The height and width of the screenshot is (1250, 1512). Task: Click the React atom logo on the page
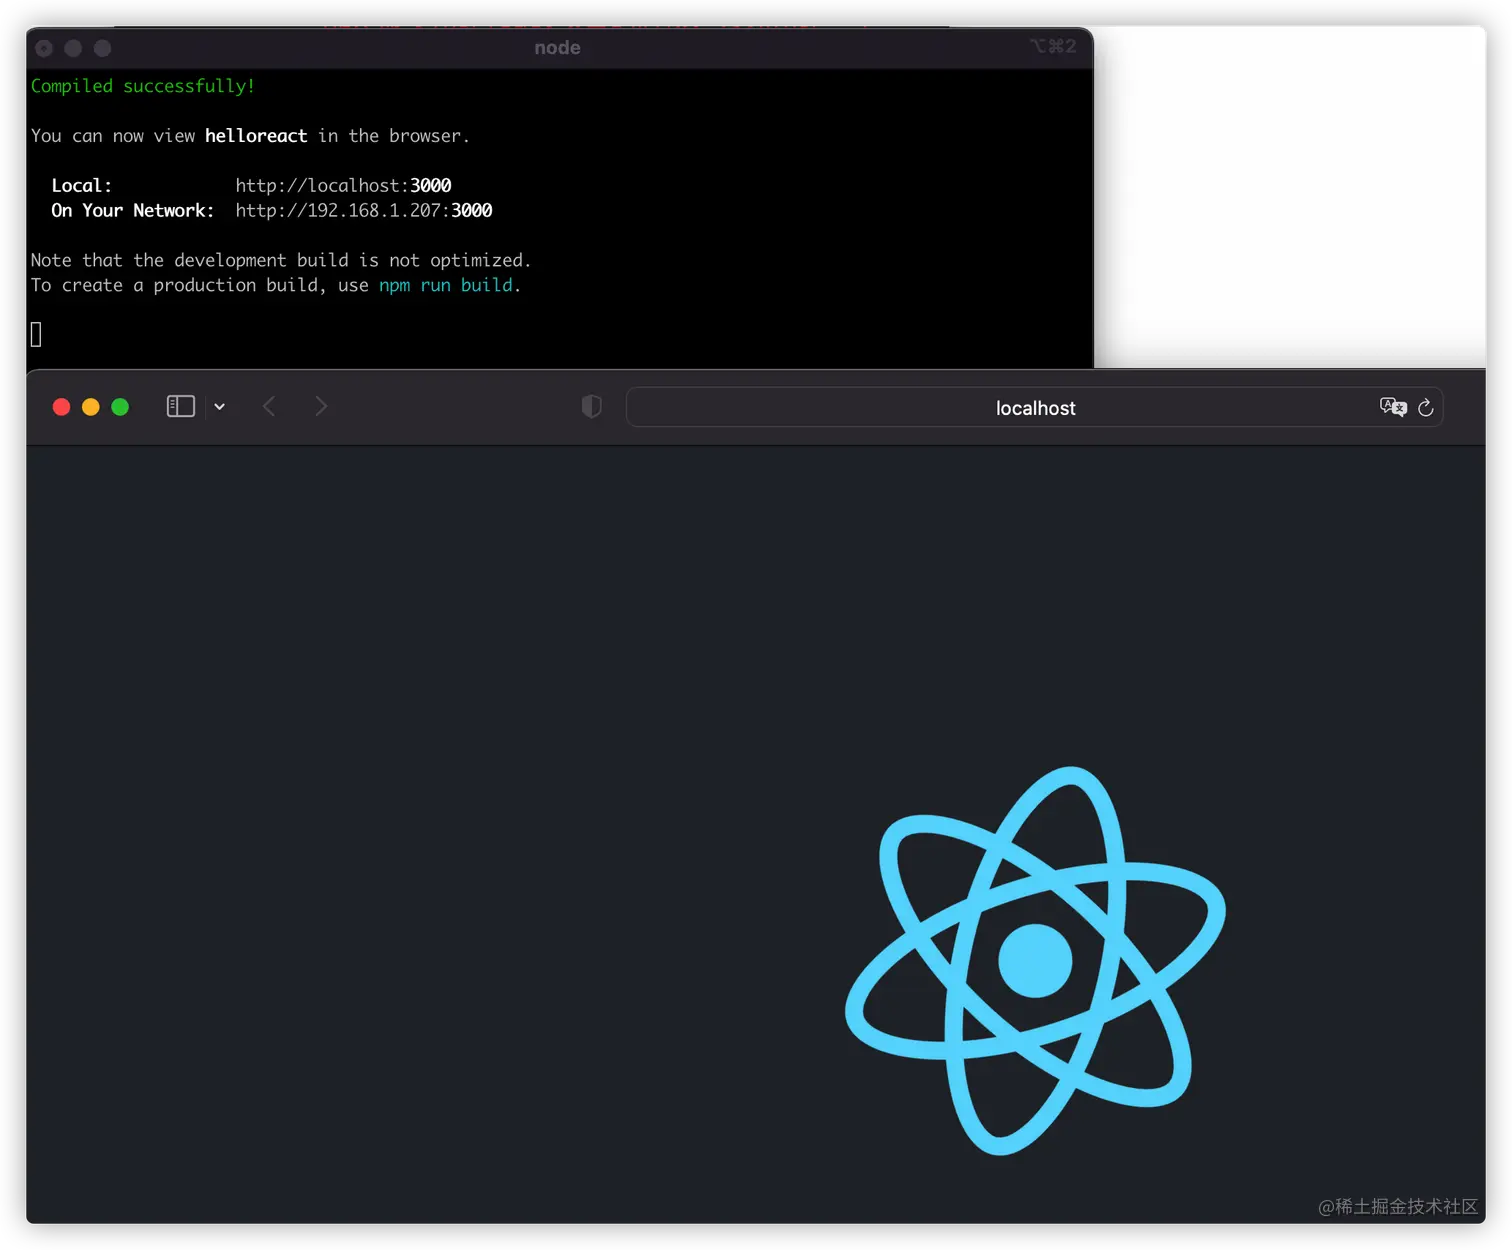coord(1034,962)
